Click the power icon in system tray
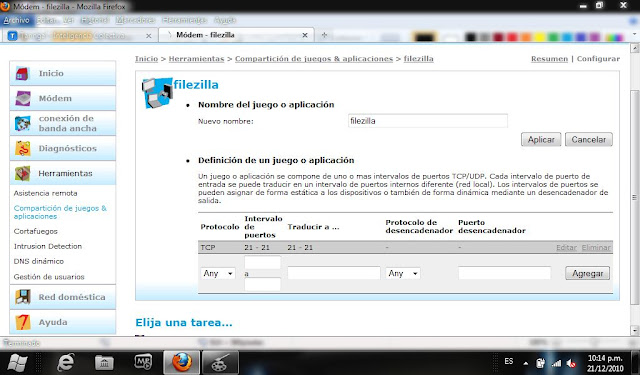 (x=540, y=363)
